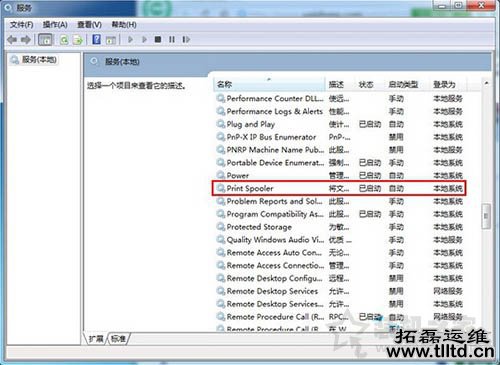
Task: Select Performance Logs & Alerts service
Action: coord(339,111)
